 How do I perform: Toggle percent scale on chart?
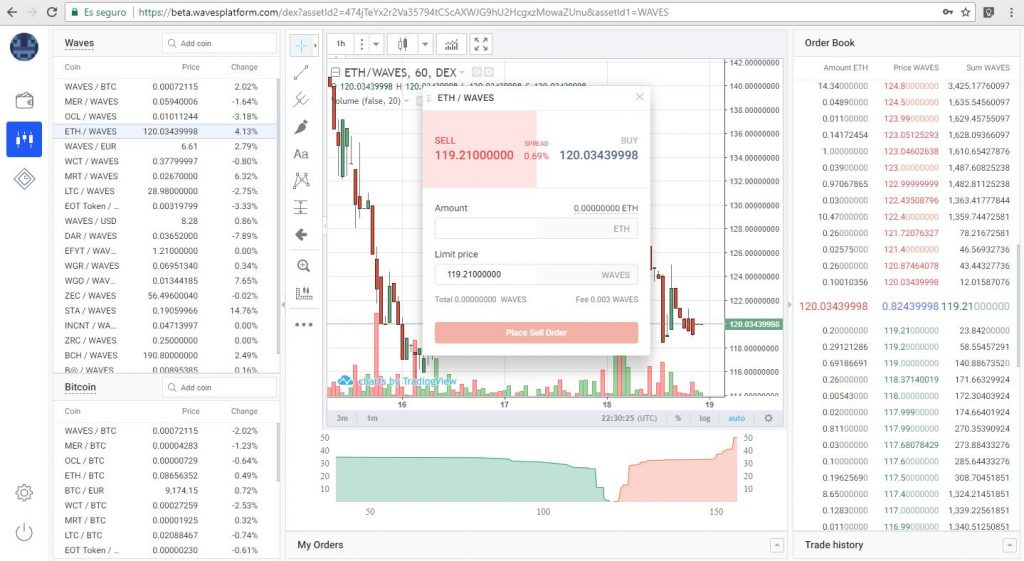678,418
